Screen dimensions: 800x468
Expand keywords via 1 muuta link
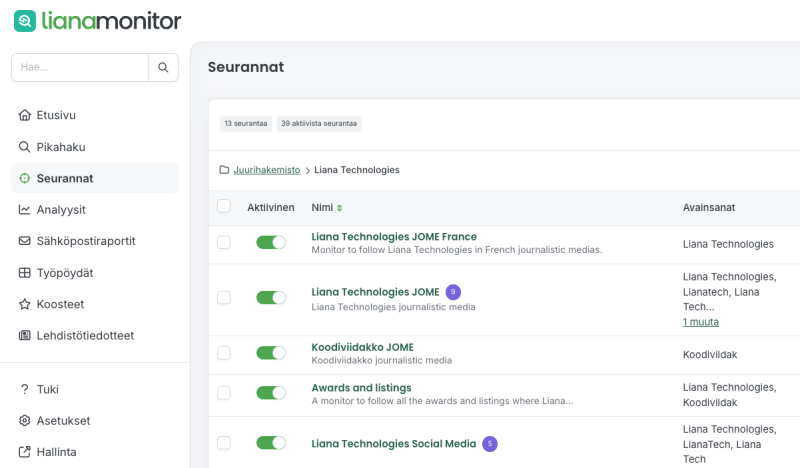[x=701, y=322]
